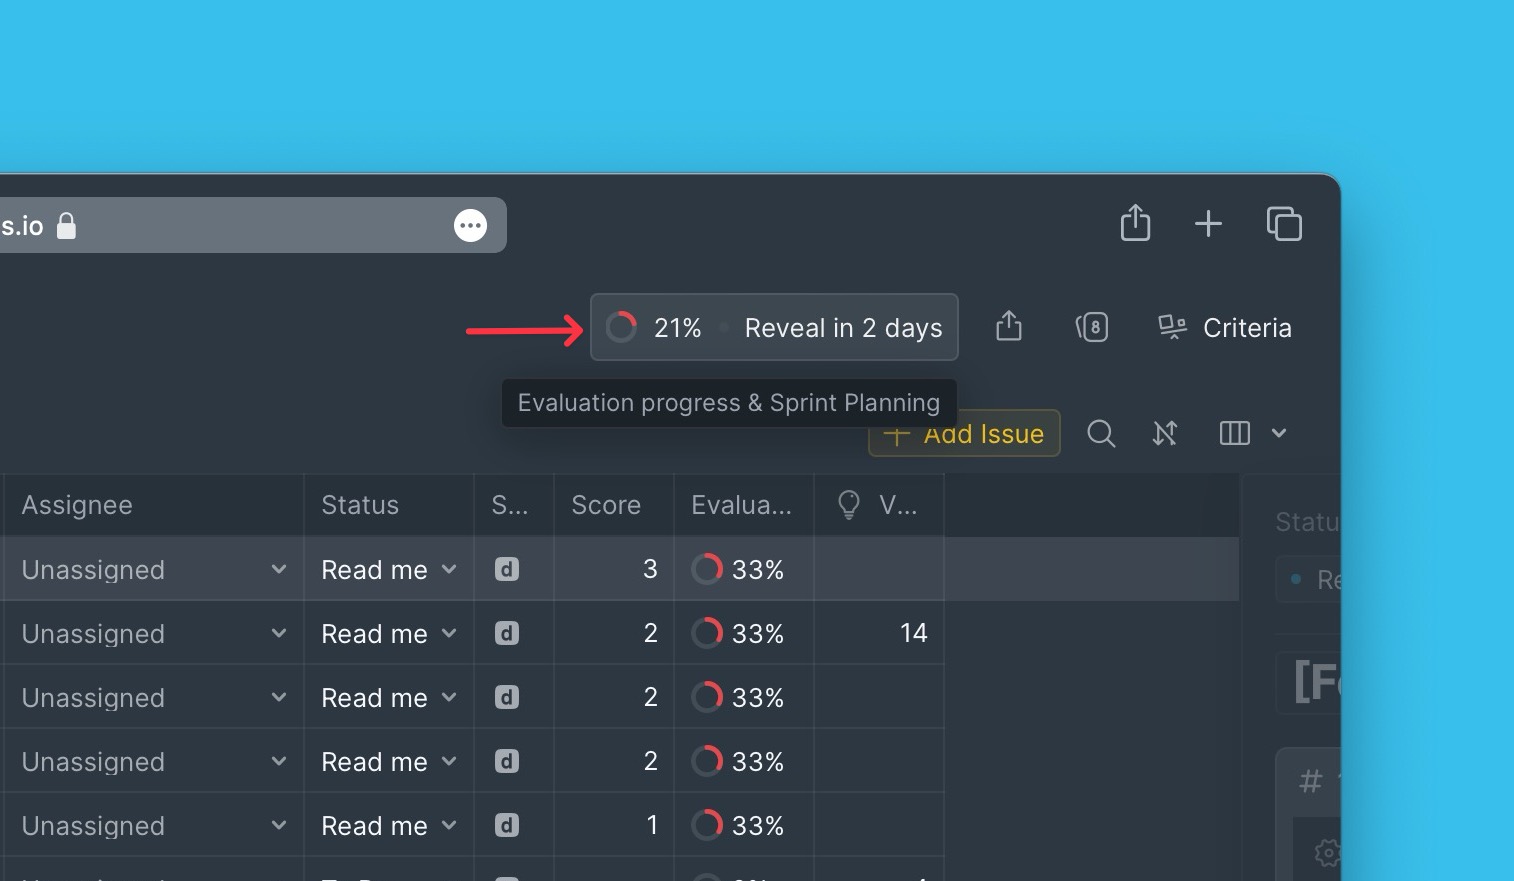1514x881 pixels.
Task: Click the ellipsis button in the address bar
Action: click(x=470, y=225)
